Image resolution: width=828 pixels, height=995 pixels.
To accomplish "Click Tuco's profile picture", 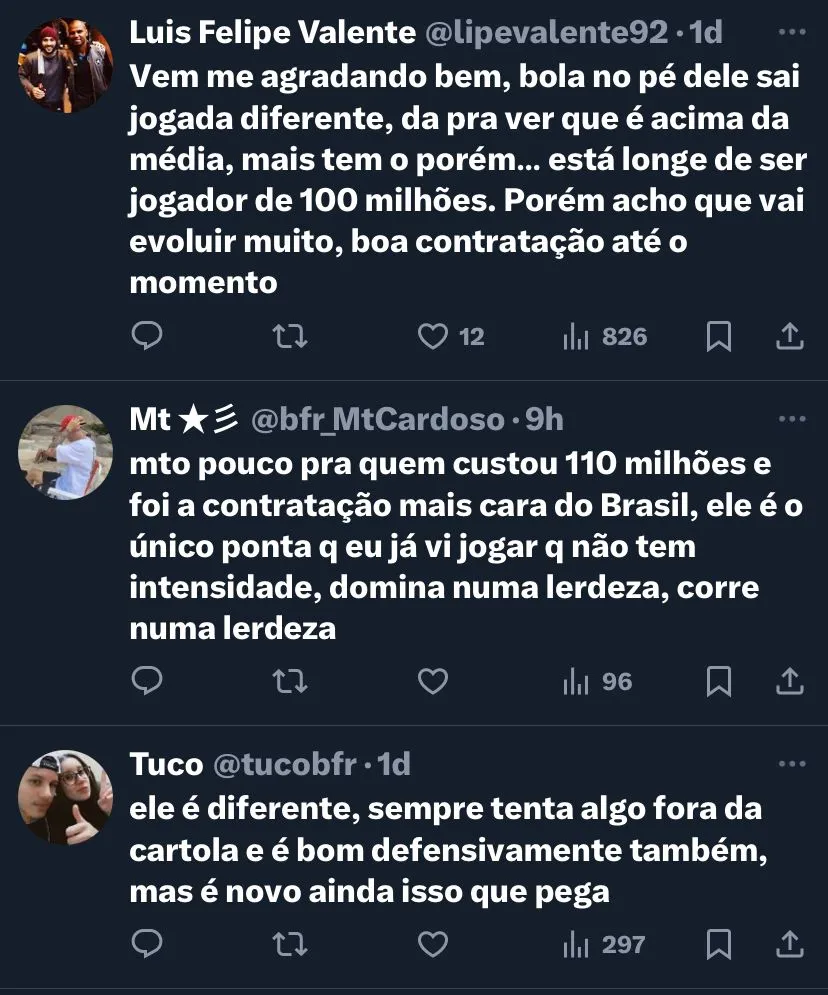I will coord(66,796).
